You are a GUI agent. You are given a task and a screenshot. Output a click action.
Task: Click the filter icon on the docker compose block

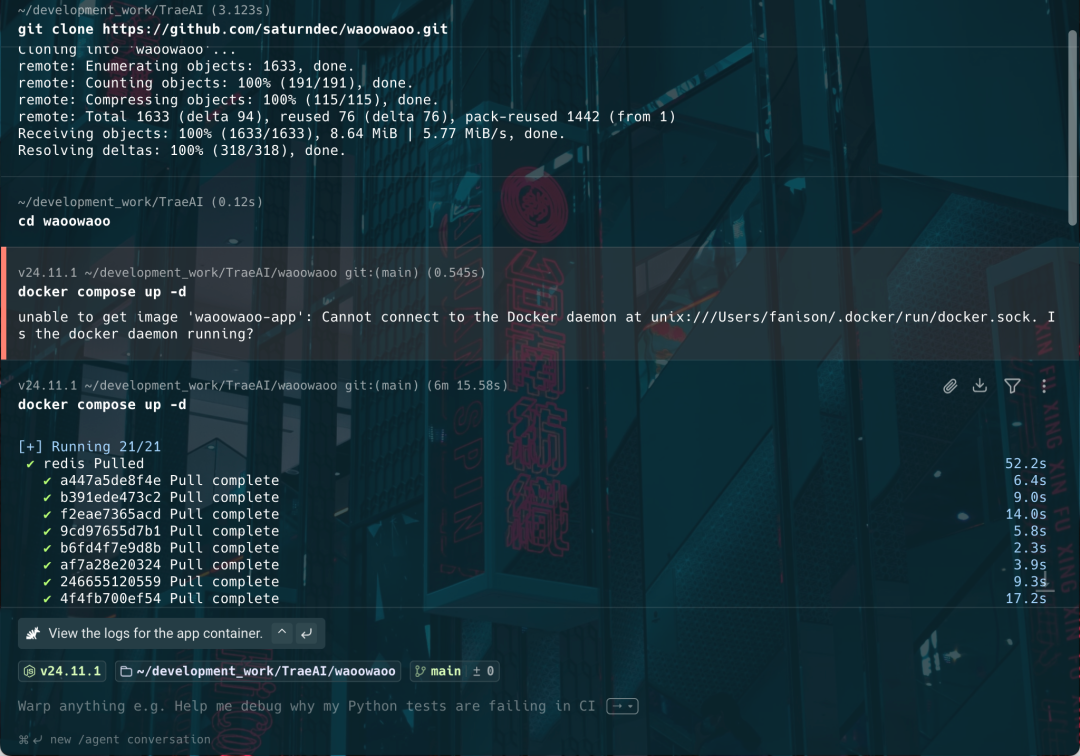tap(1012, 385)
